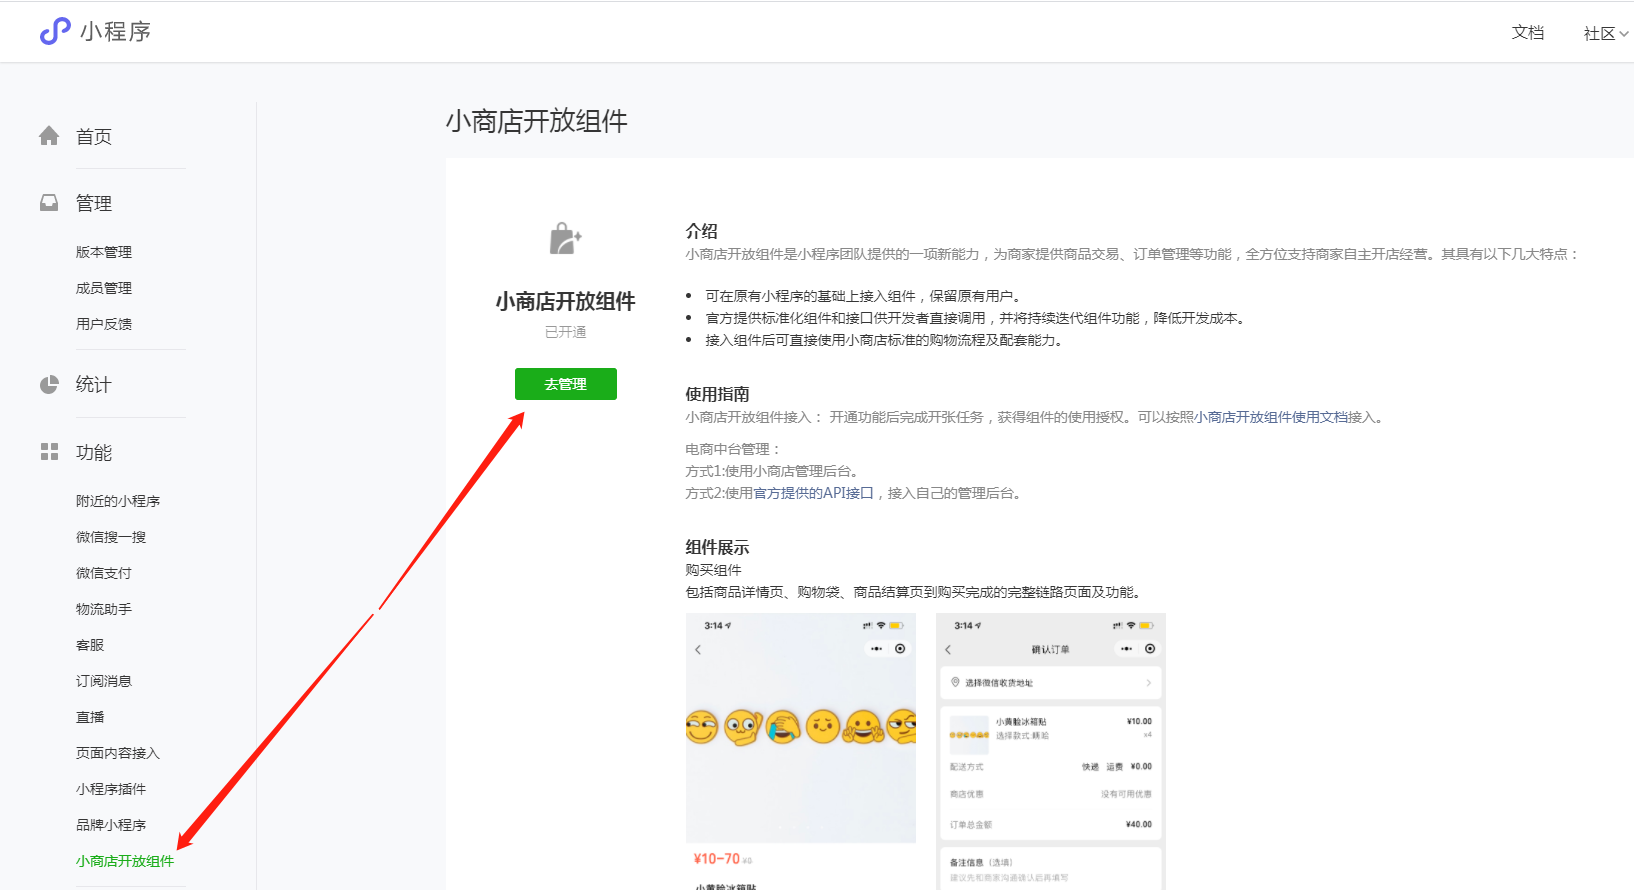
Task: Click the 电商中台管理 text
Action: pos(733,449)
